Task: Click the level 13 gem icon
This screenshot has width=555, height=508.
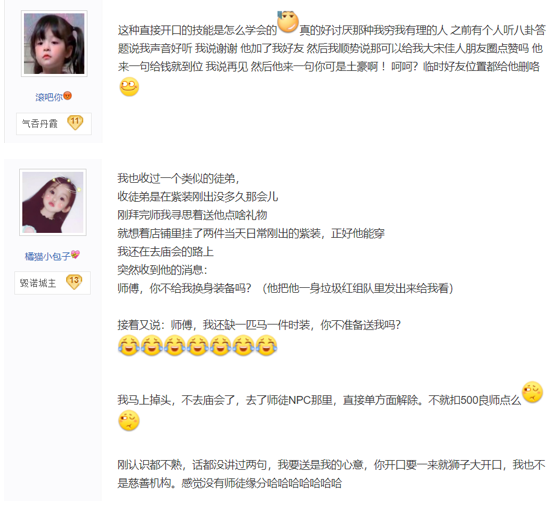Action: coord(74,282)
